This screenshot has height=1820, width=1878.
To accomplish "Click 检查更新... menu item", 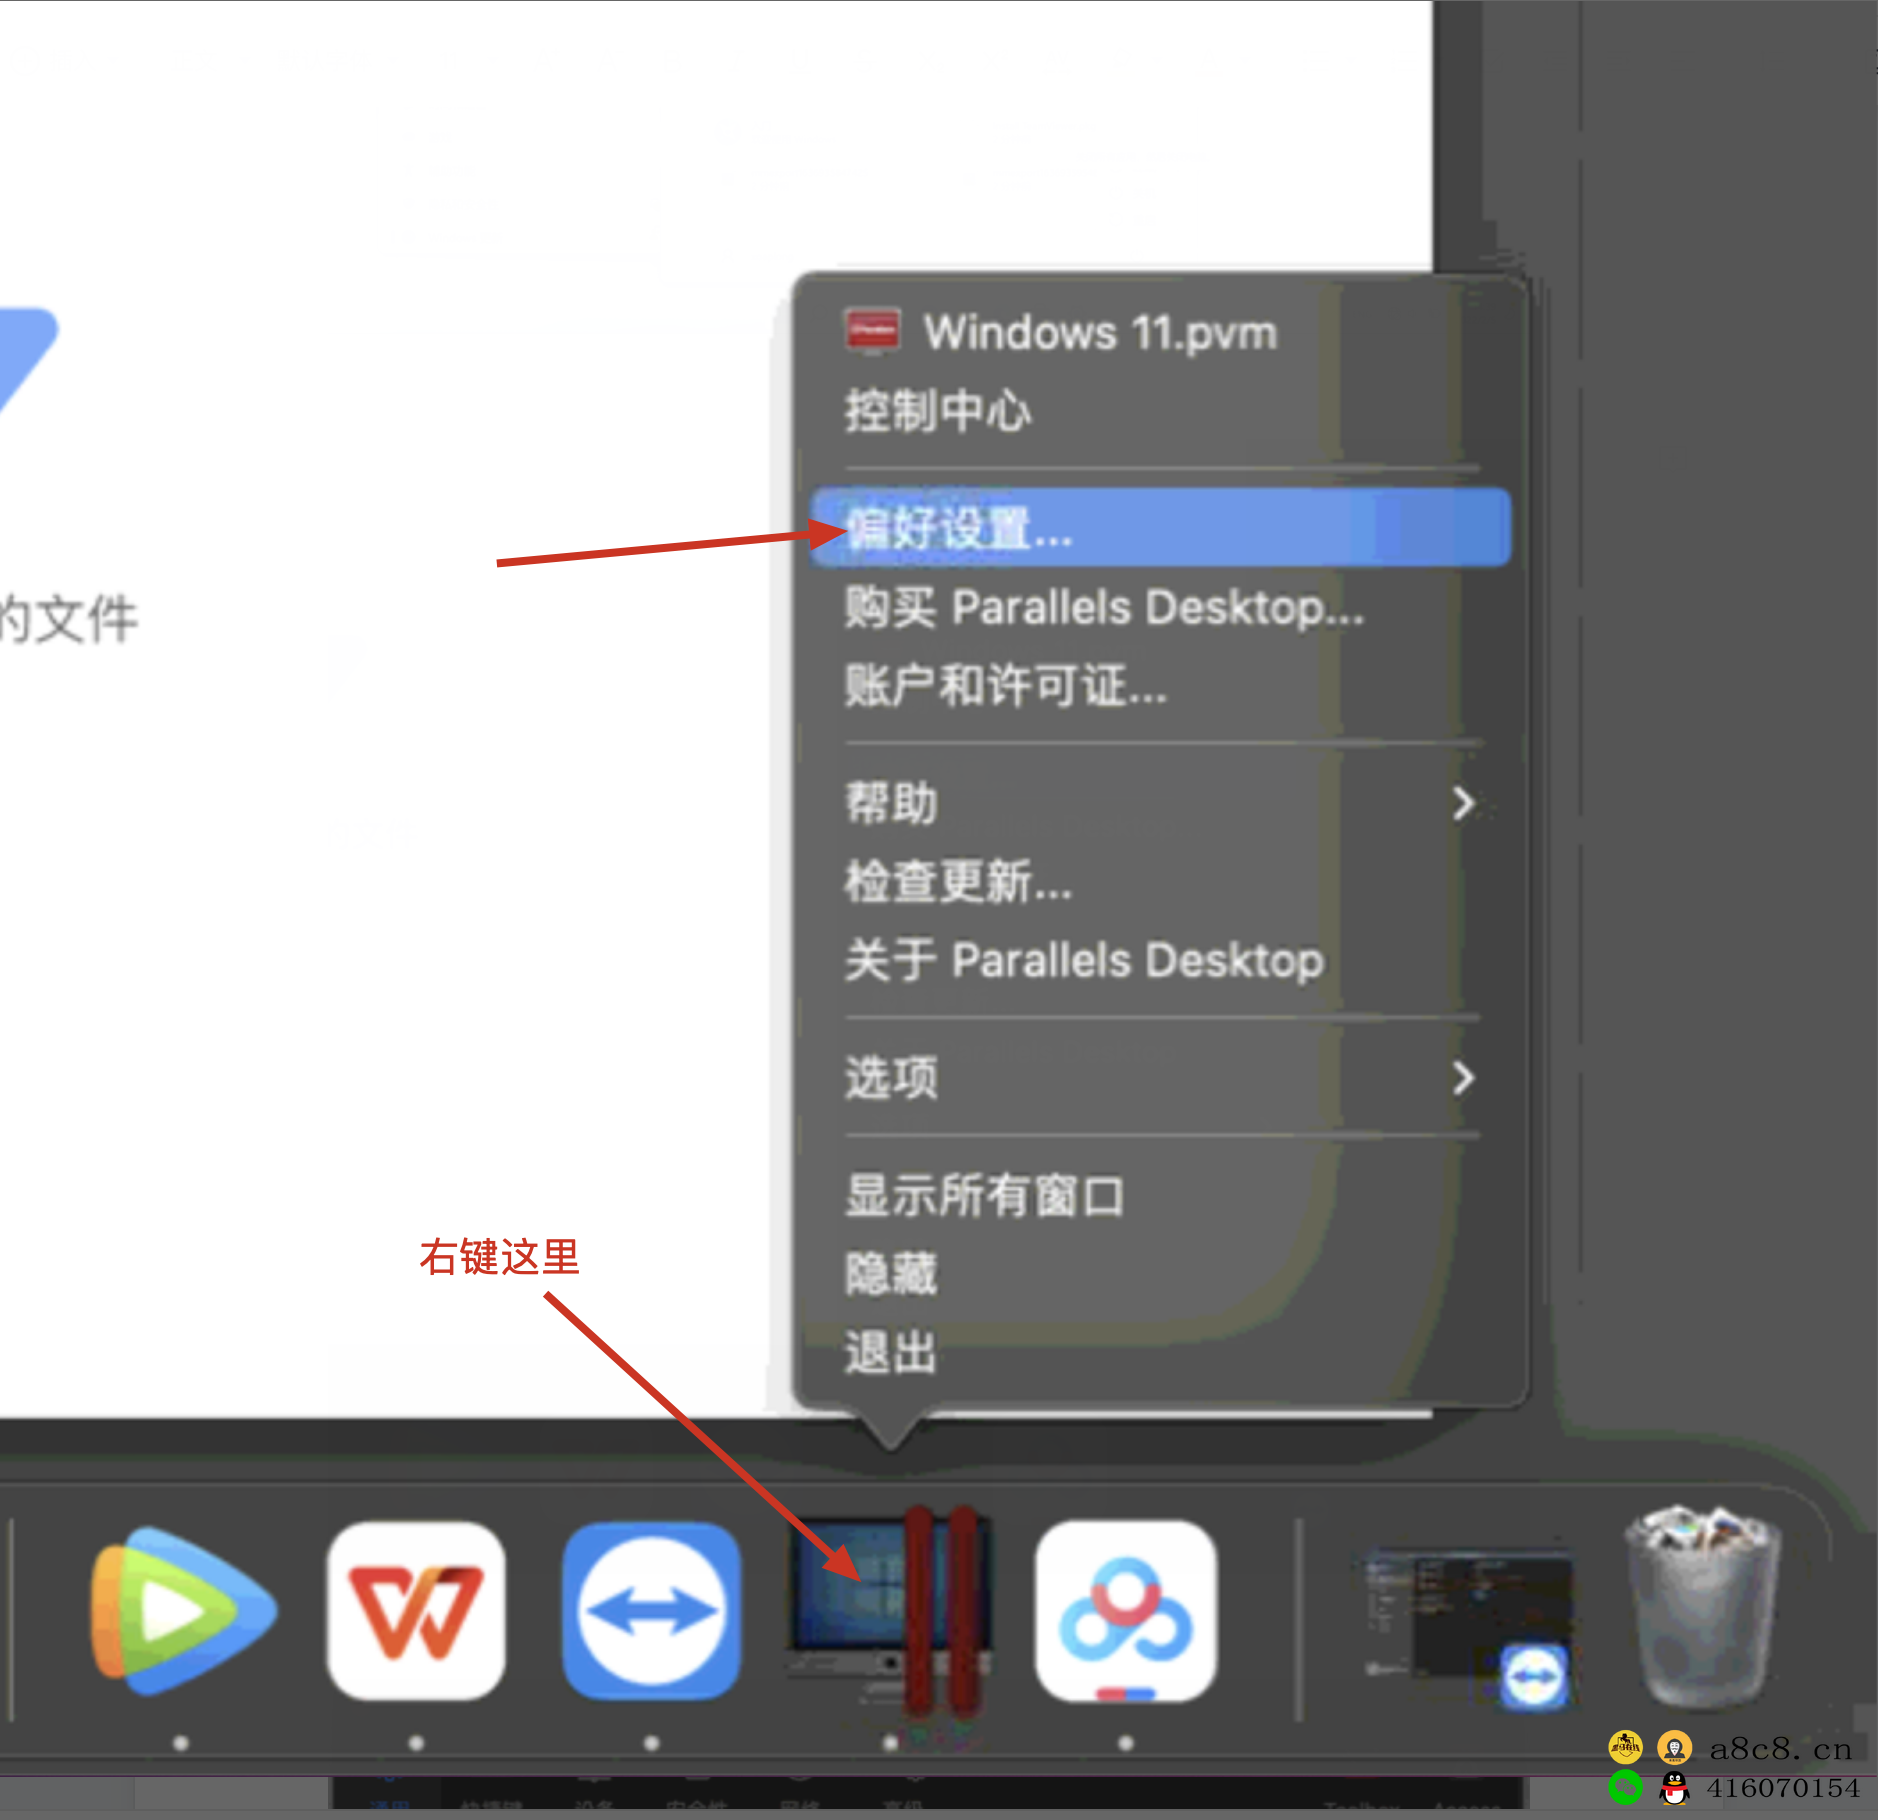I will click(1160, 882).
